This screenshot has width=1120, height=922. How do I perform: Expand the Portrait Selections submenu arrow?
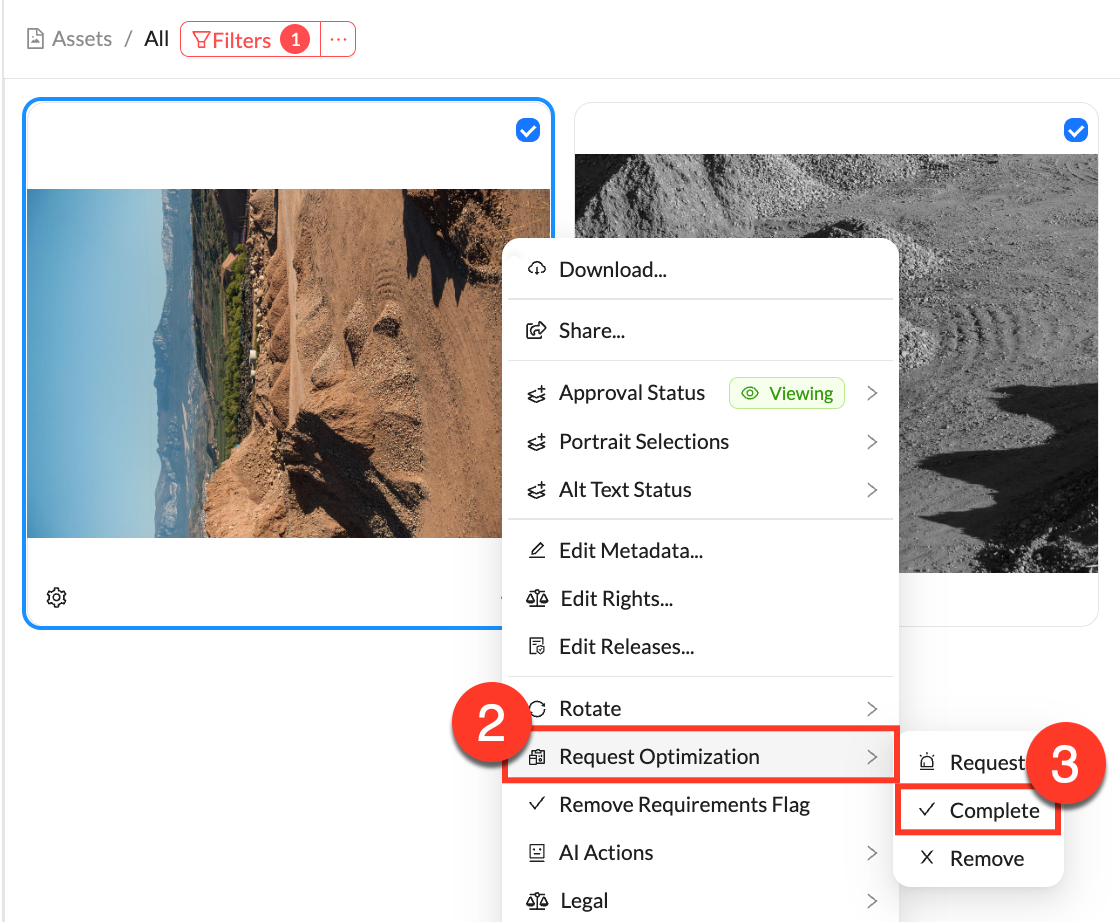(x=872, y=441)
